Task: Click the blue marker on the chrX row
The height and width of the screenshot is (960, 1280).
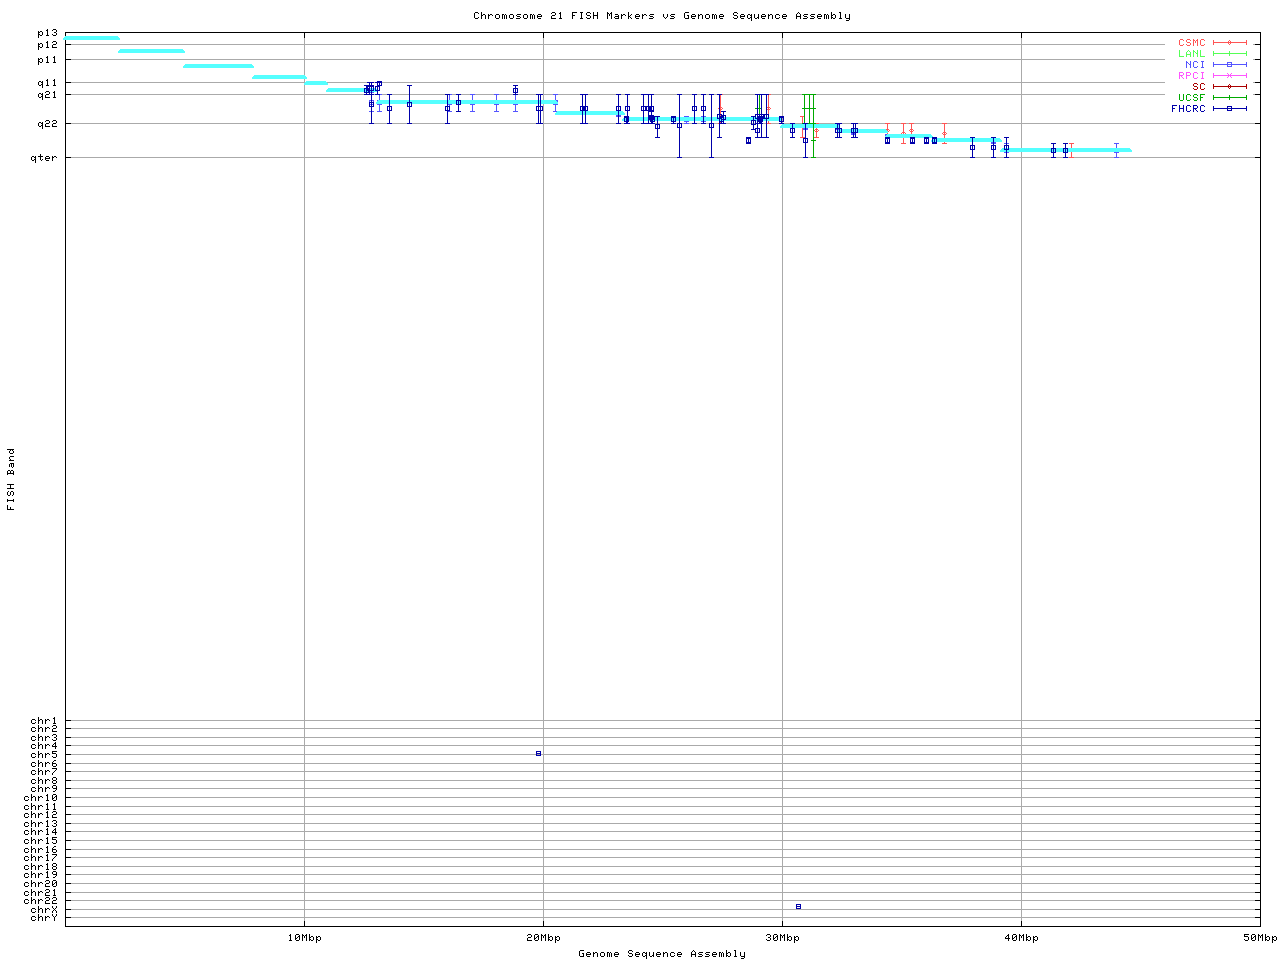Action: [x=798, y=907]
